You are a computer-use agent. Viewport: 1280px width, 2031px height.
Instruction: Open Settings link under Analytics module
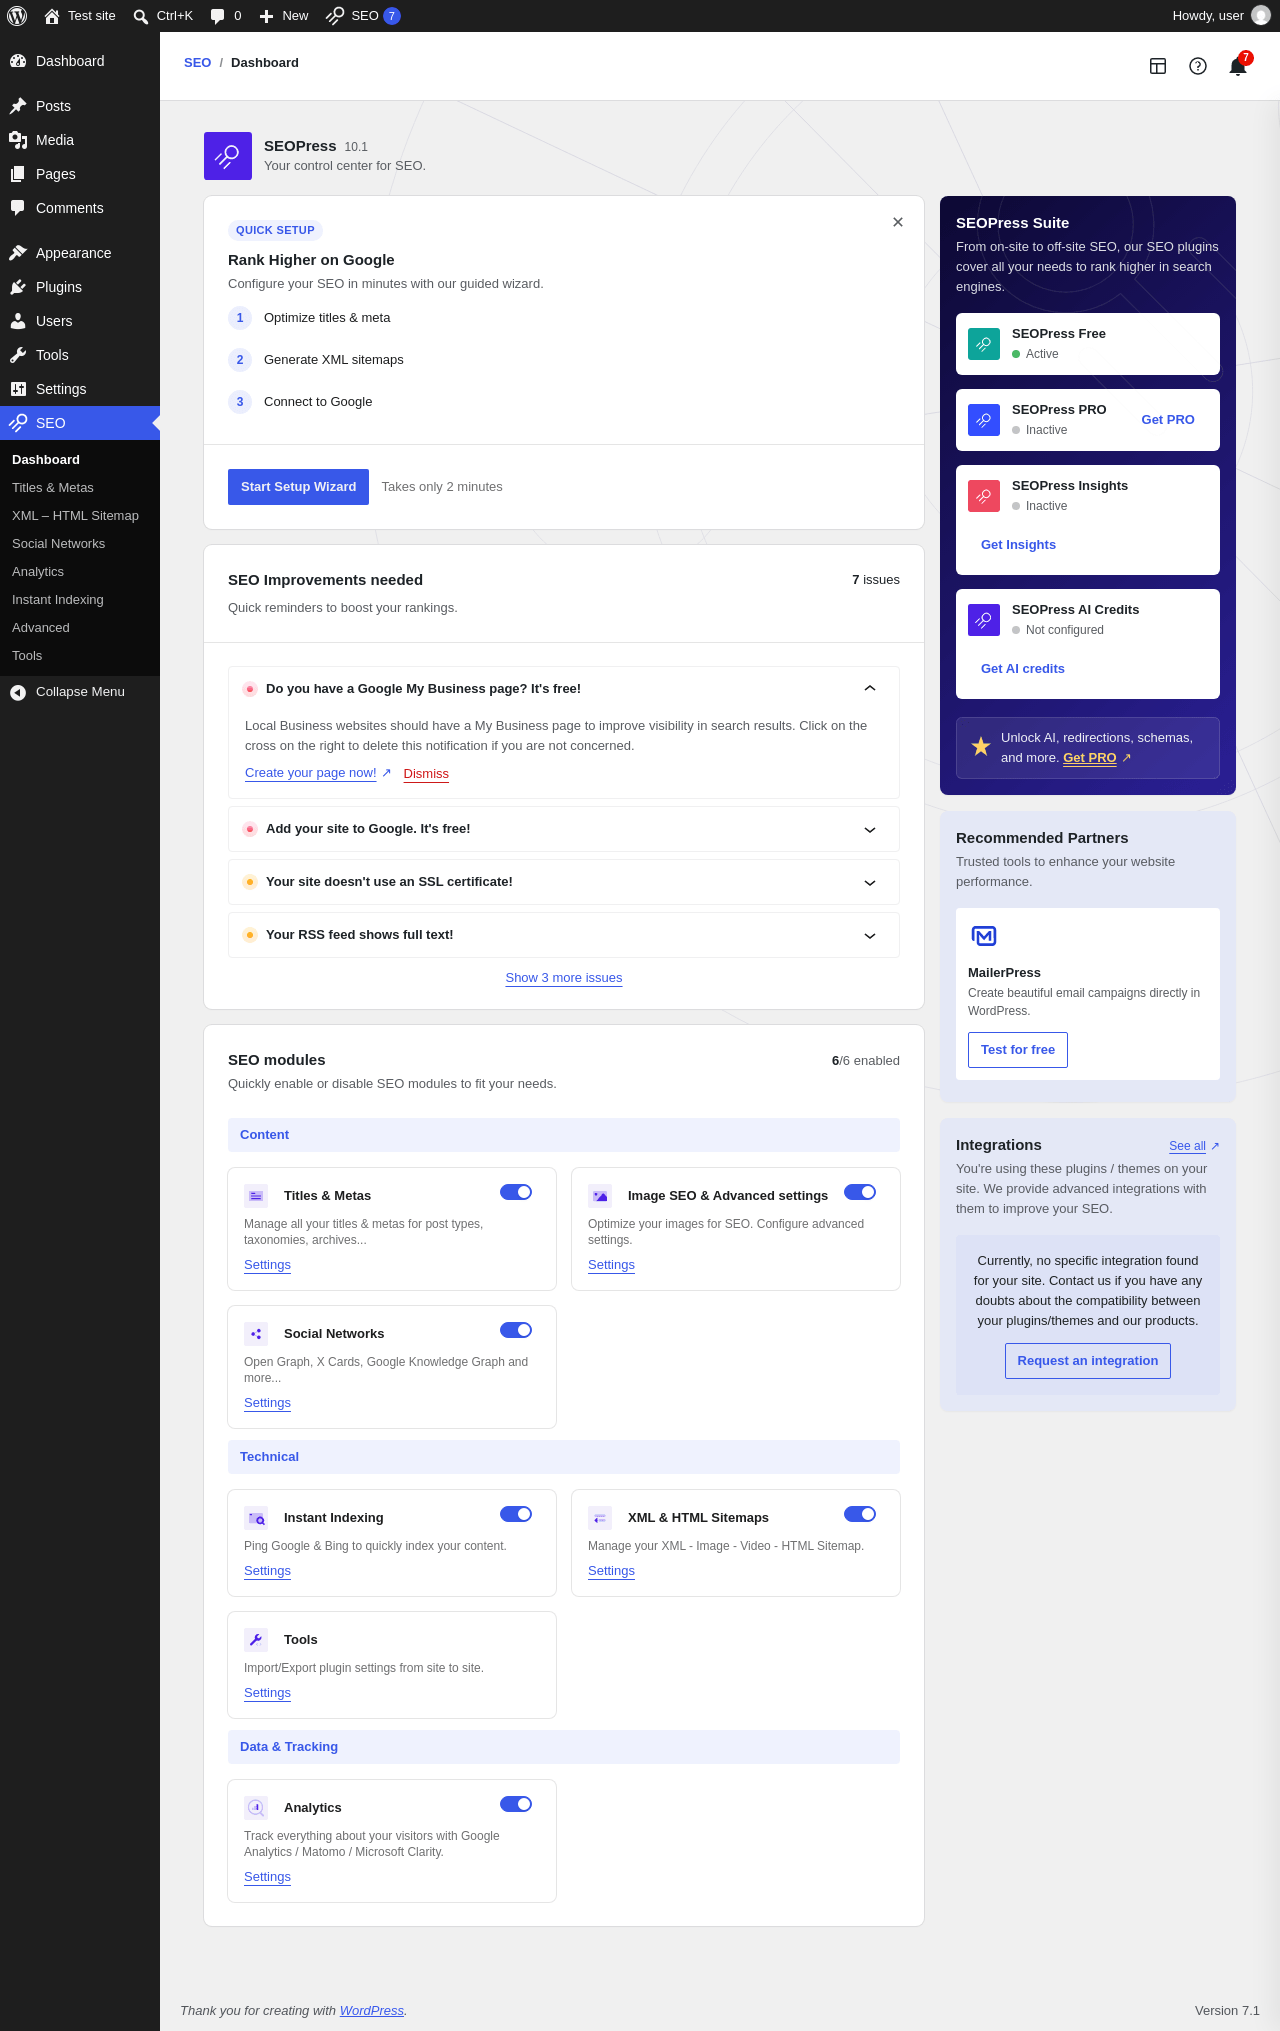(x=267, y=1877)
